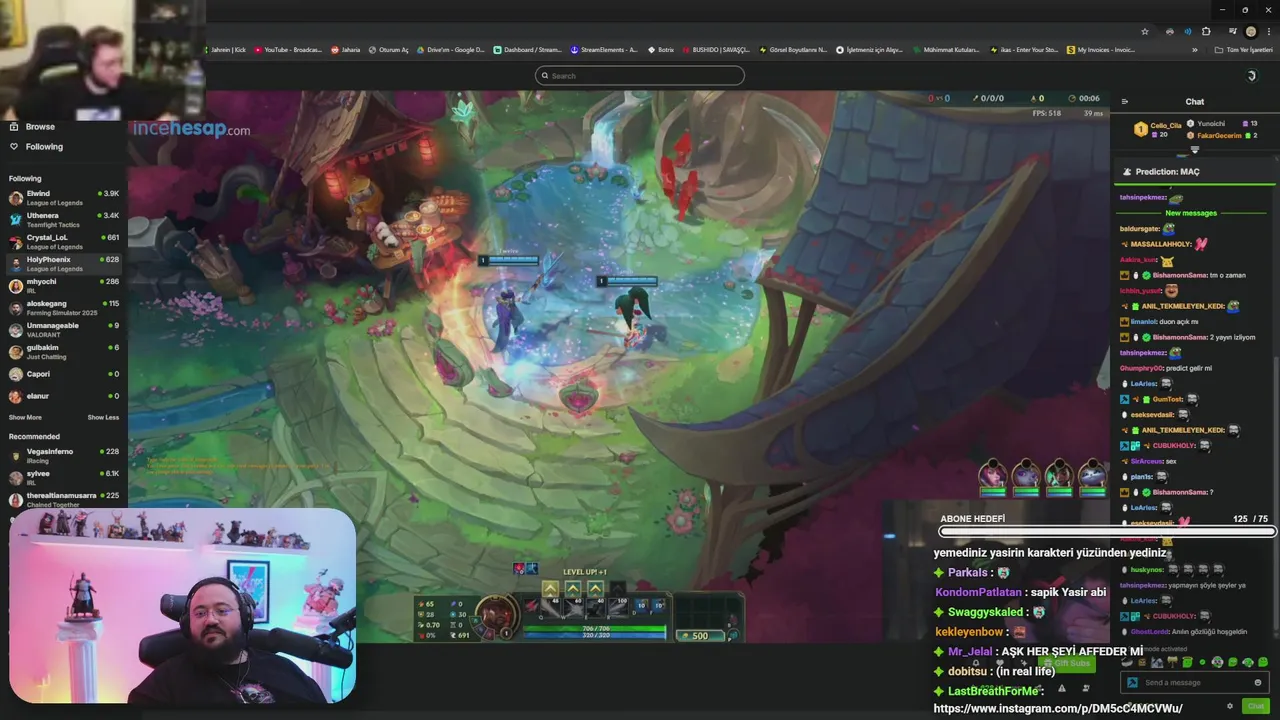
Task: Focus the Send a message input
Action: [x=1195, y=682]
